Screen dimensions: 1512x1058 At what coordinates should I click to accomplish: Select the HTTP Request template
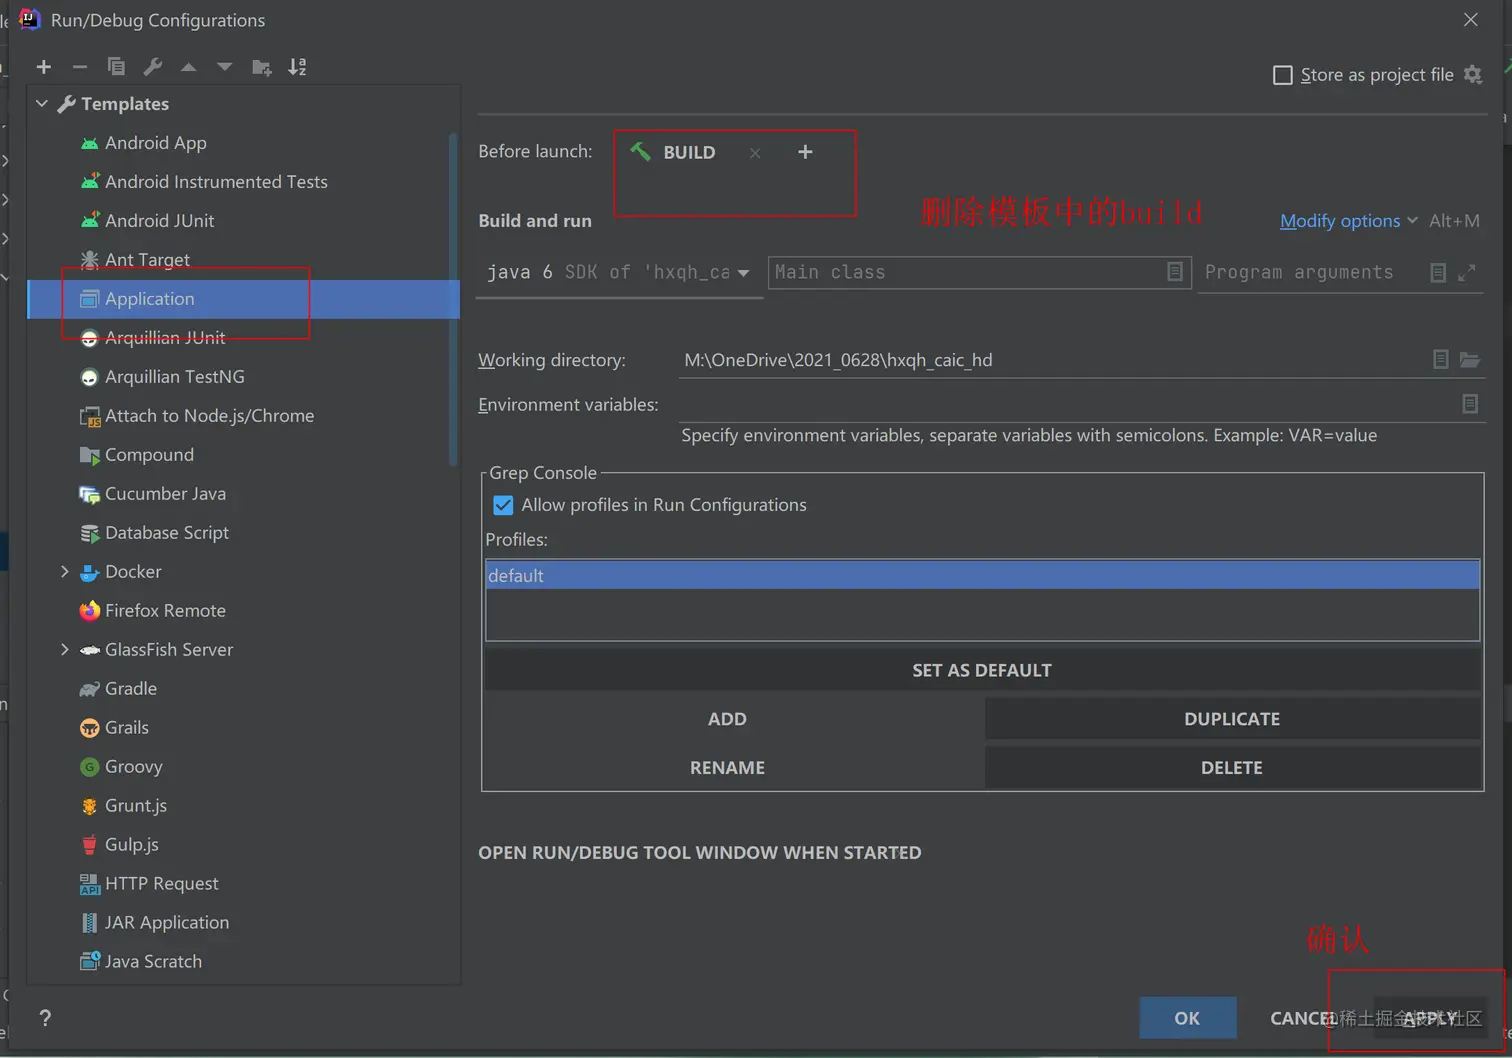pyautogui.click(x=161, y=884)
